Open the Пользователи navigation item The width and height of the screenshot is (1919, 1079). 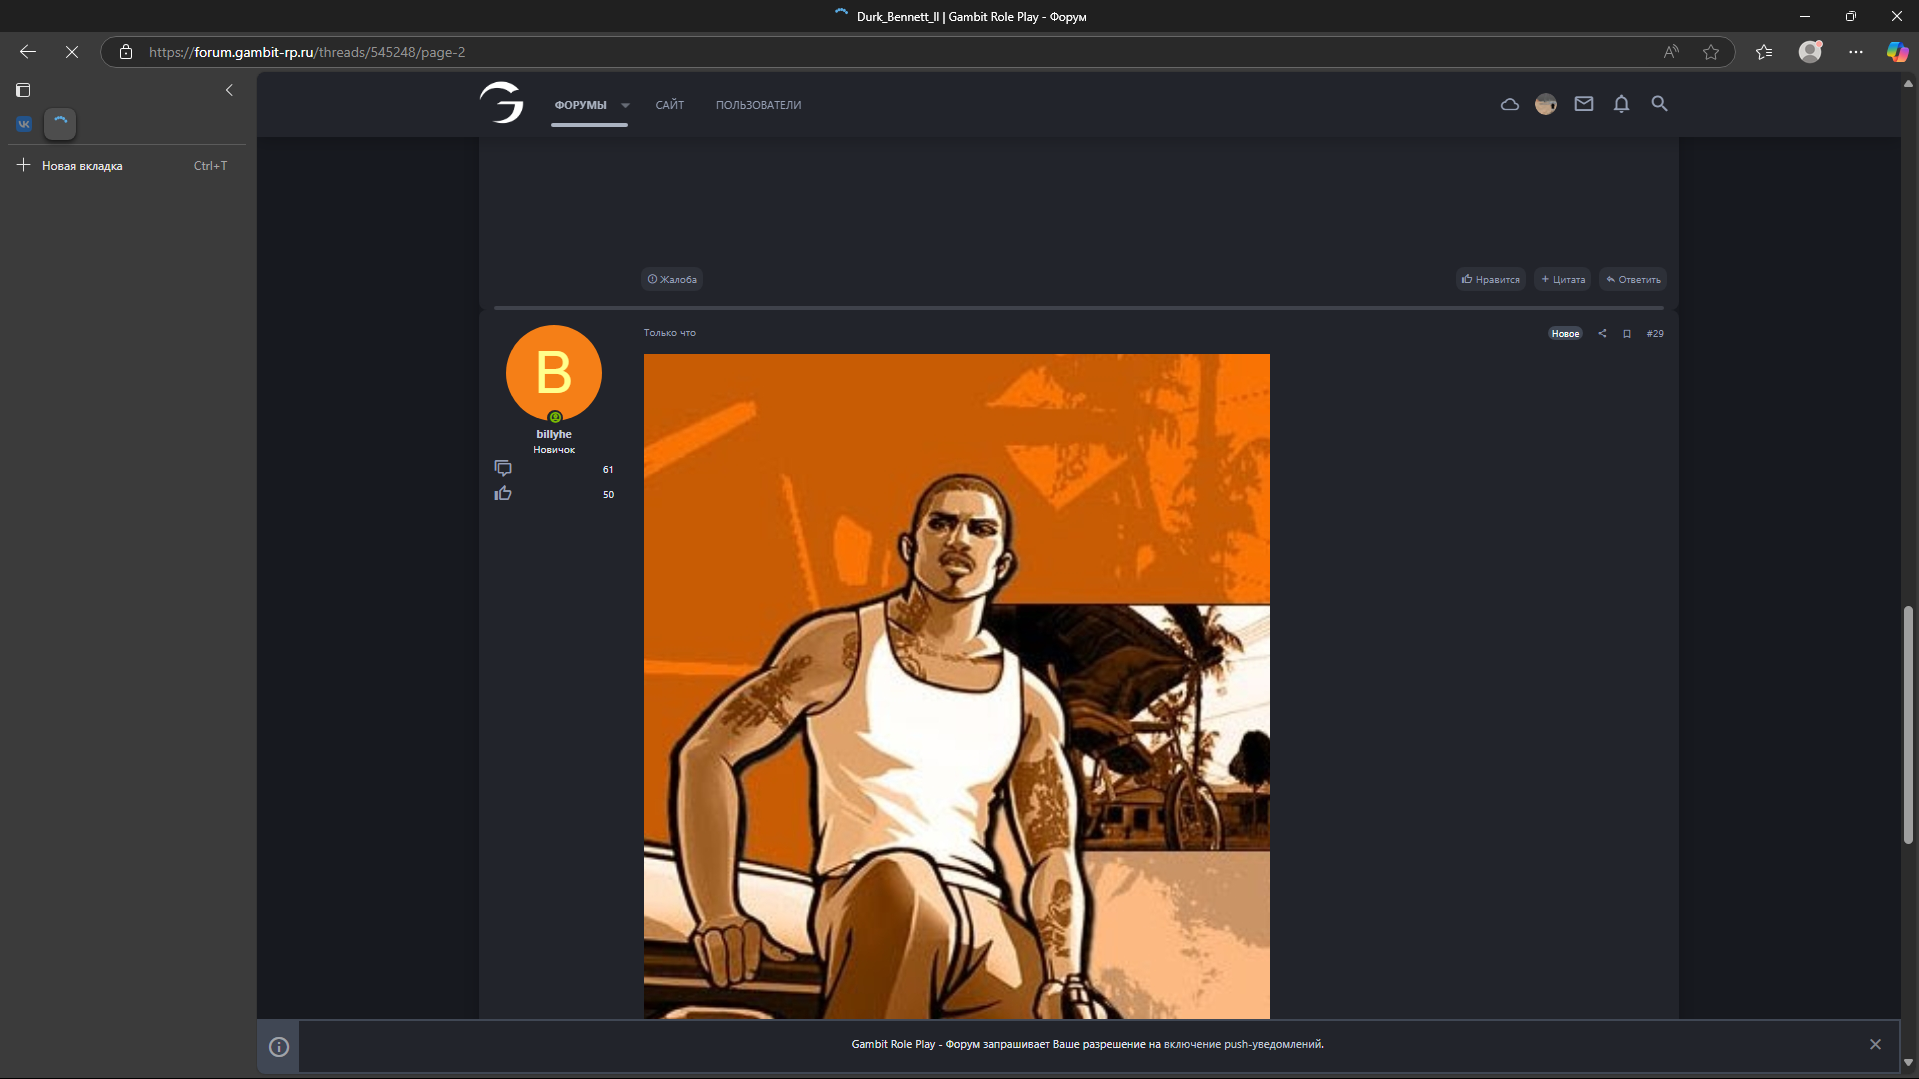[758, 105]
